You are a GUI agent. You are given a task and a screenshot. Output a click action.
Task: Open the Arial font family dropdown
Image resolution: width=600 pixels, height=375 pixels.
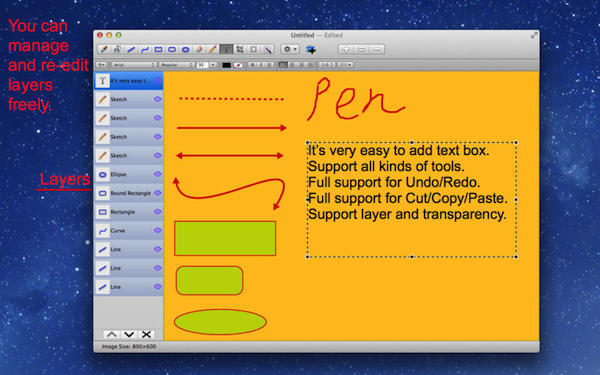[134, 65]
